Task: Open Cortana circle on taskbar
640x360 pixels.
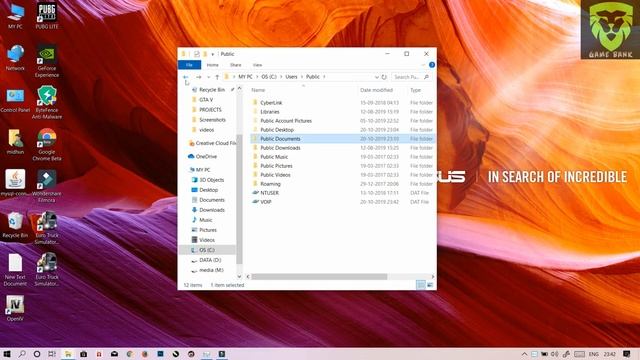Action: (37, 354)
